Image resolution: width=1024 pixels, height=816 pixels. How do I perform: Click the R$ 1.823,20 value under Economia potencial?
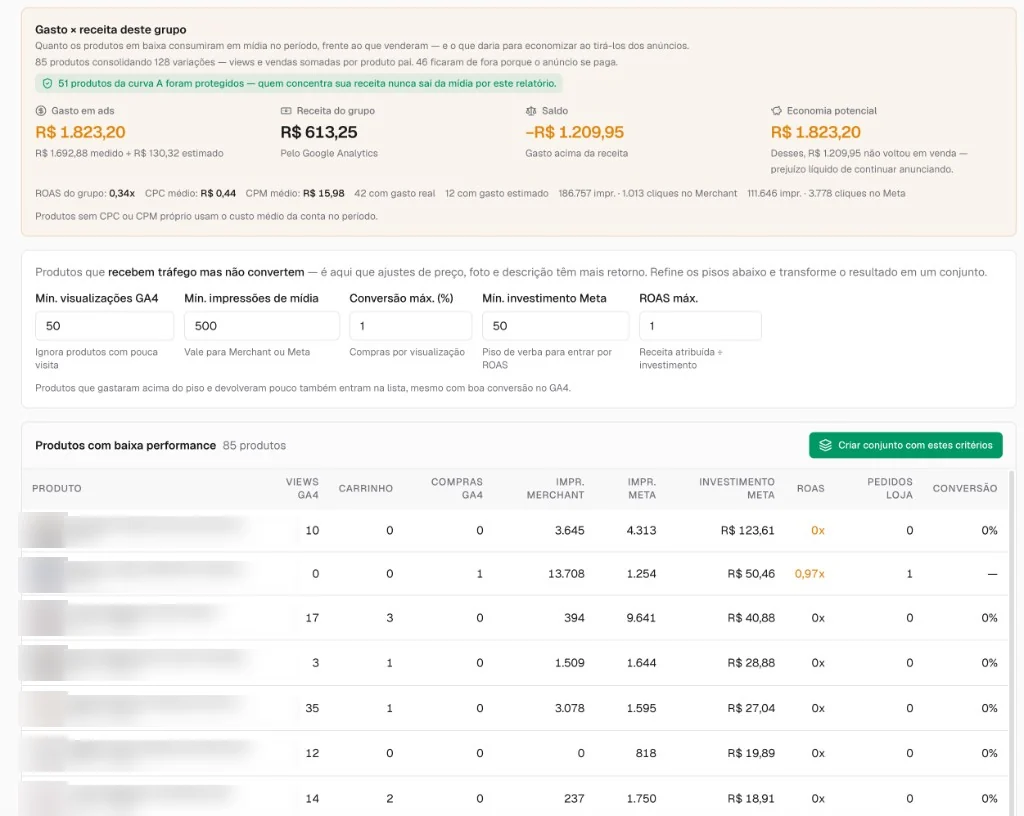(x=816, y=132)
